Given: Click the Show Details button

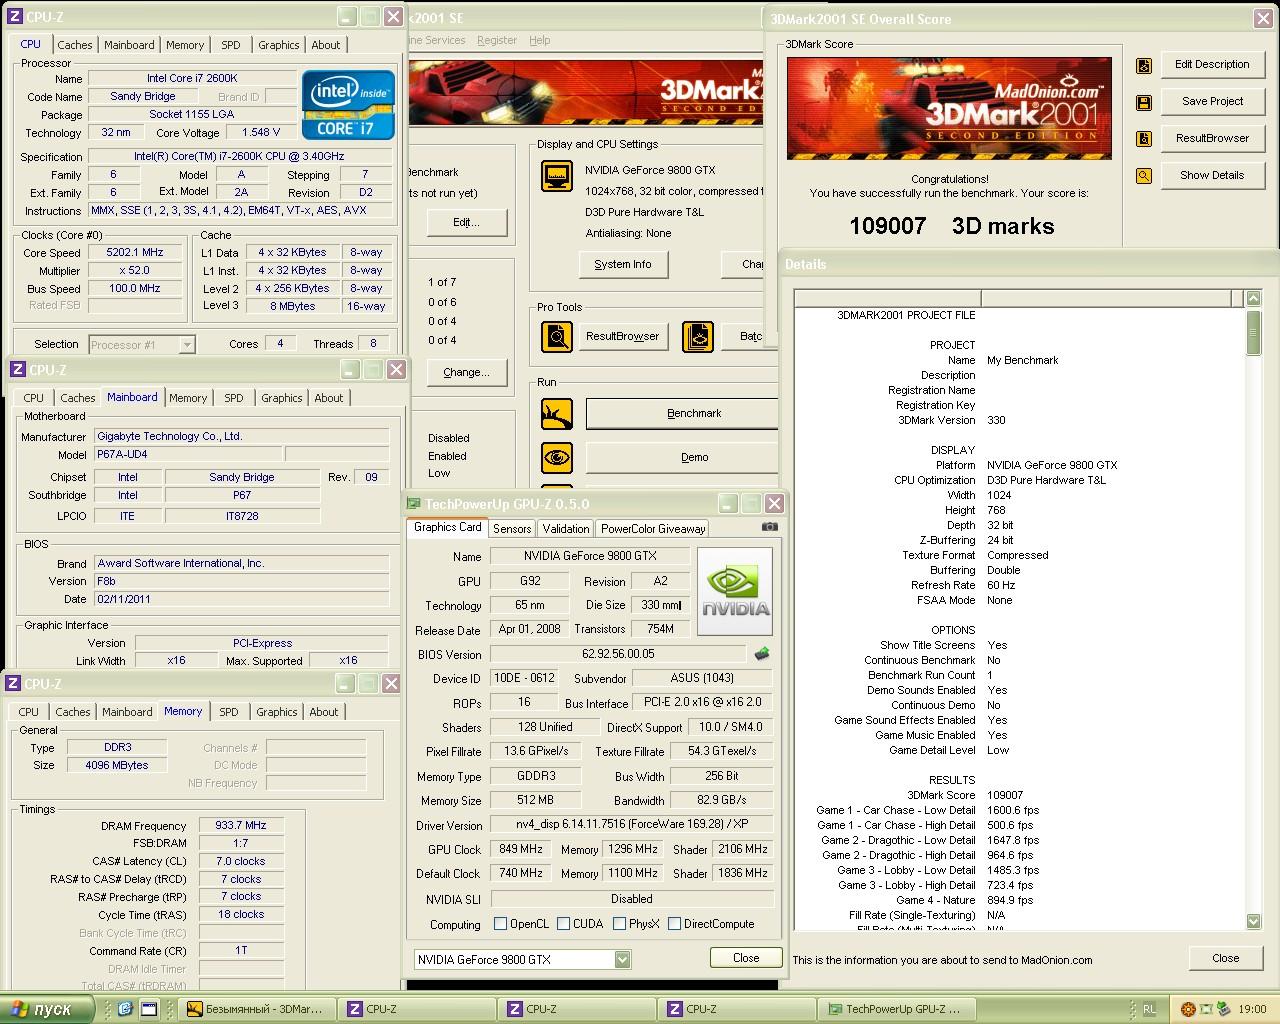Looking at the screenshot, I should pyautogui.click(x=1212, y=176).
